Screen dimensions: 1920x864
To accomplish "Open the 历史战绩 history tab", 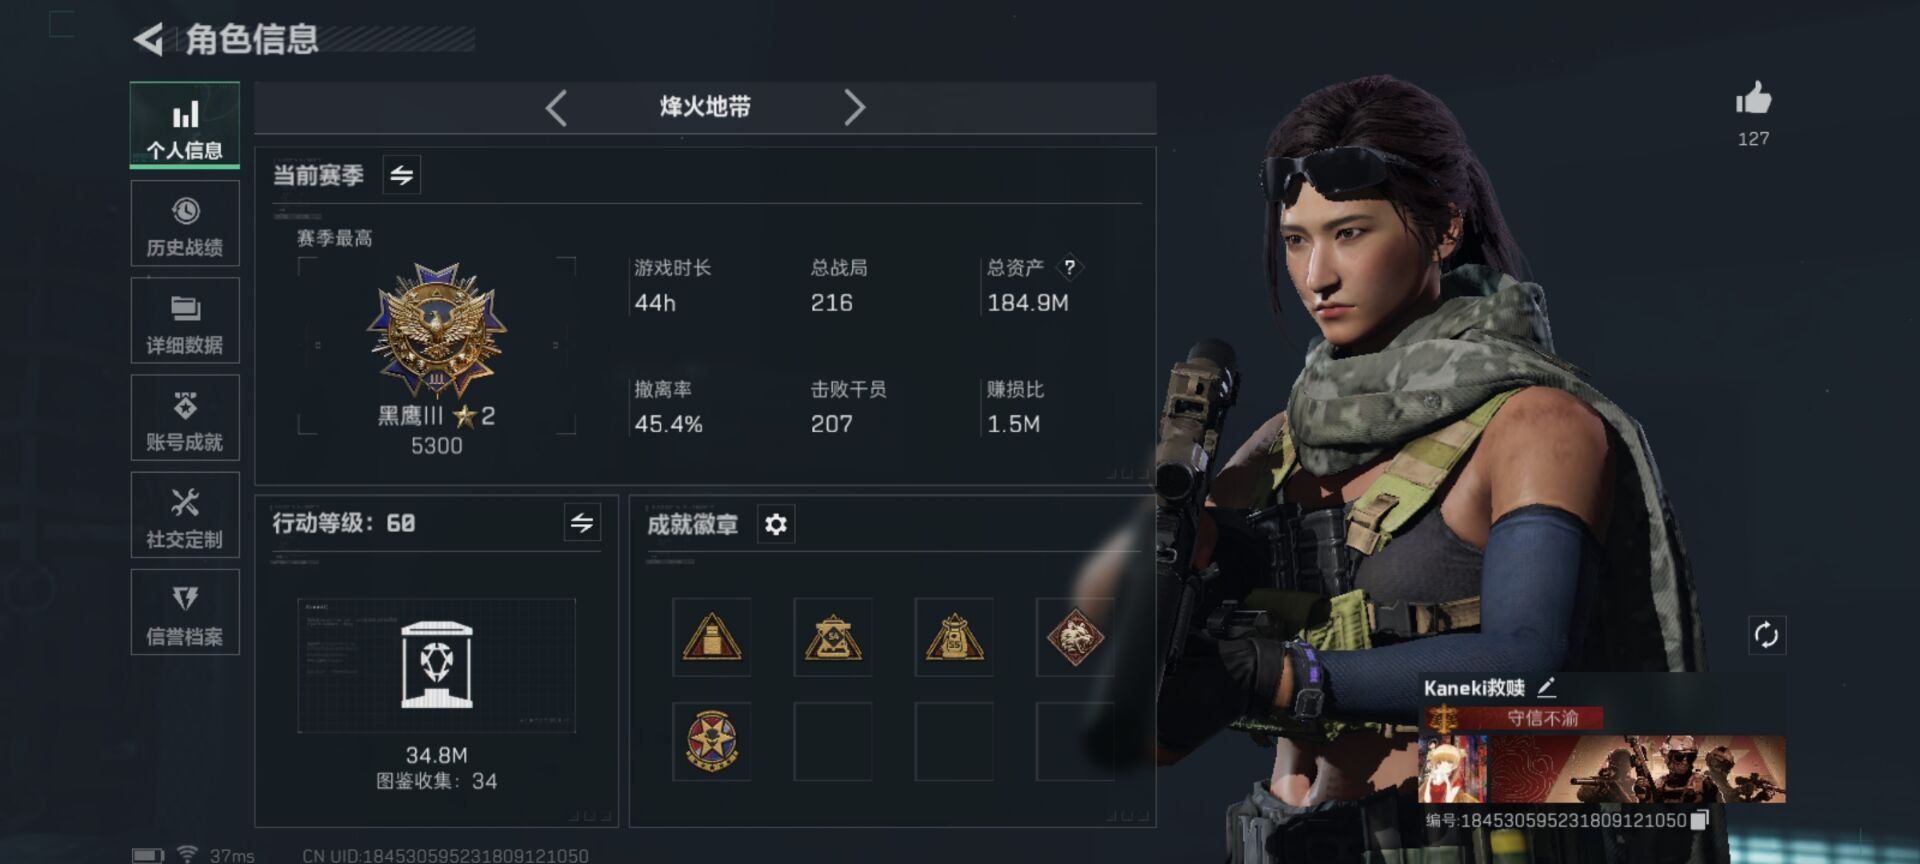I will (x=185, y=224).
